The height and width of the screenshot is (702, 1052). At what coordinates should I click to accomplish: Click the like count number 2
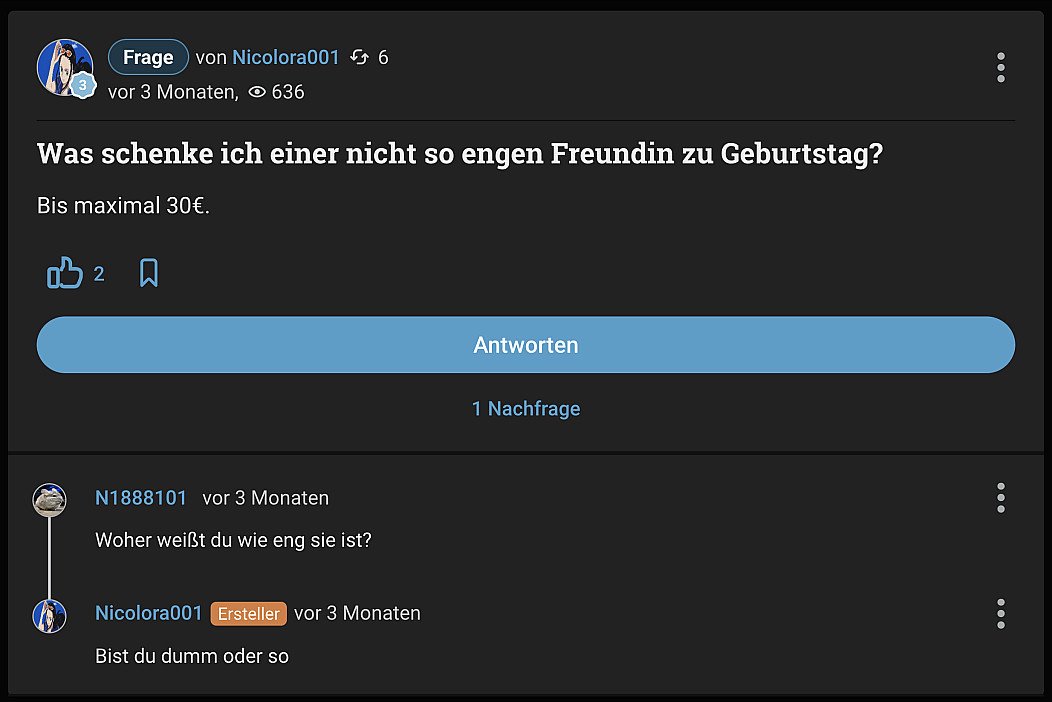(x=99, y=274)
